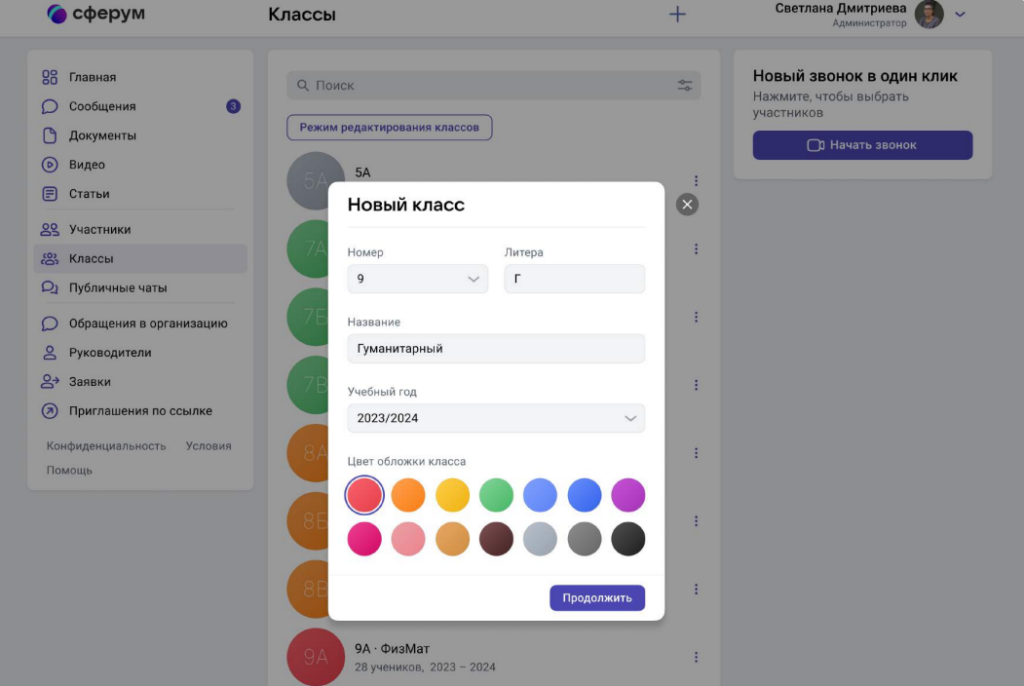Pick the black cover color swatch
Screen dimensions: 1024x686
pyautogui.click(x=628, y=539)
